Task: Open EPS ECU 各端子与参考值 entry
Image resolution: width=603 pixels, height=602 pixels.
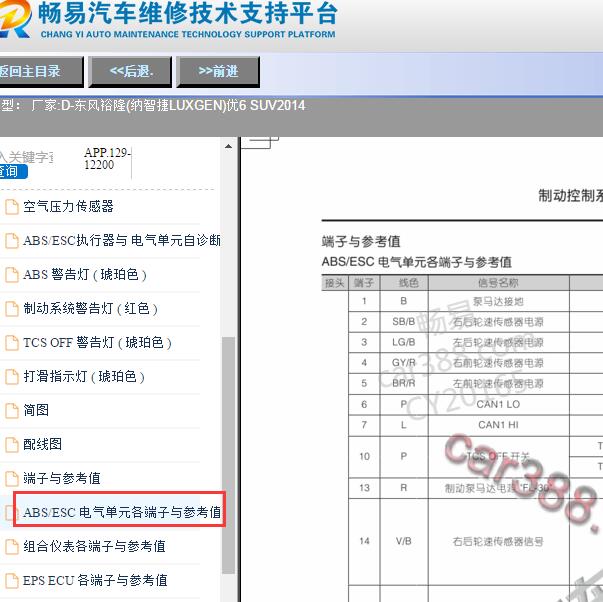Action: click(x=95, y=580)
